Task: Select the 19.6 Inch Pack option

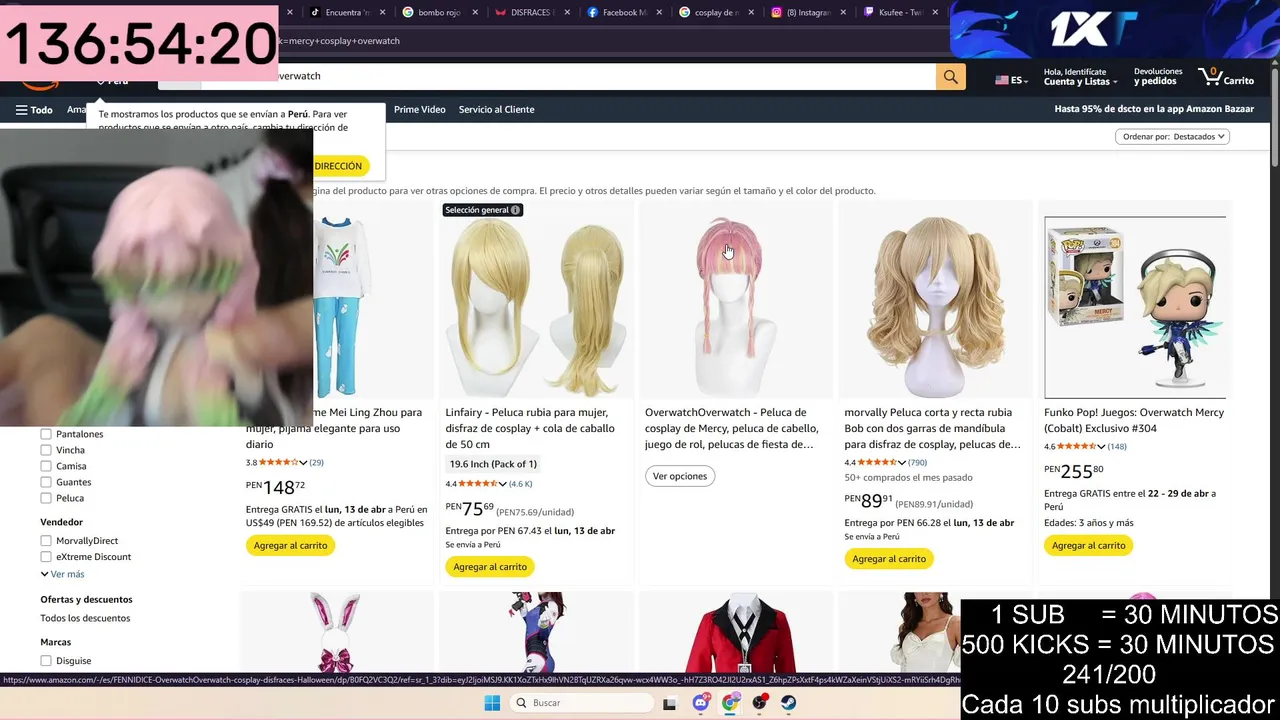Action: pyautogui.click(x=493, y=464)
